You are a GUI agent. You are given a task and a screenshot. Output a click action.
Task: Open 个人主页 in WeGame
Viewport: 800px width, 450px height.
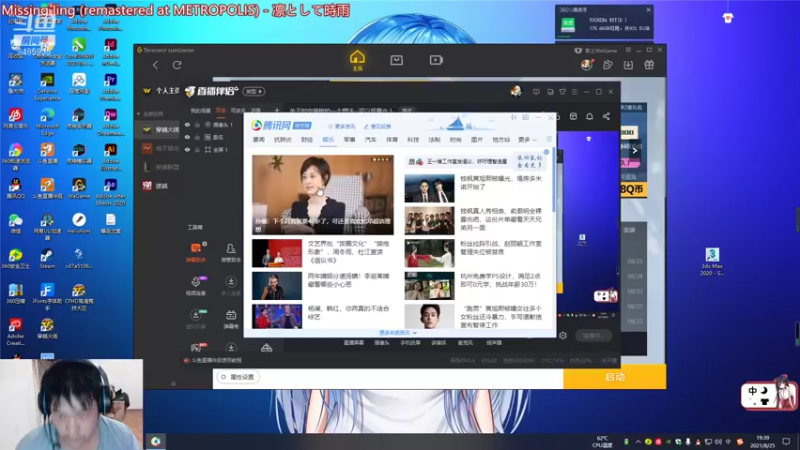point(163,91)
